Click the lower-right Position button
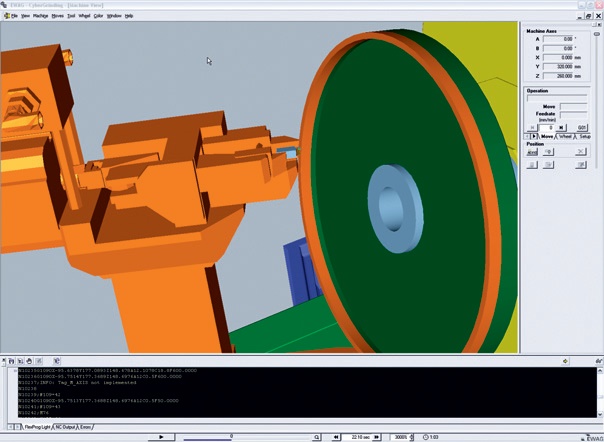The image size is (604, 442). click(x=581, y=165)
